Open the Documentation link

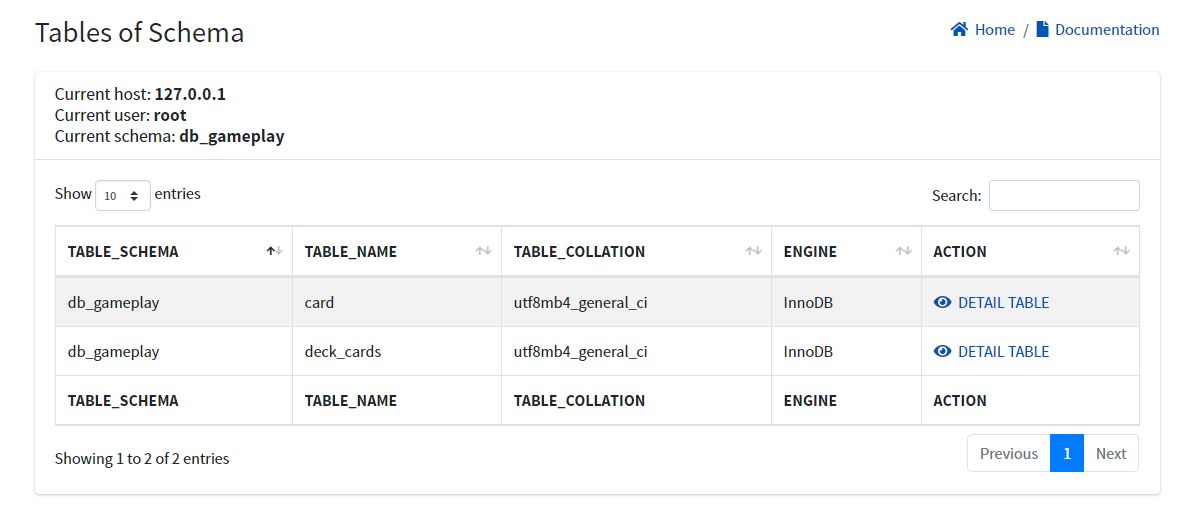coord(1107,30)
